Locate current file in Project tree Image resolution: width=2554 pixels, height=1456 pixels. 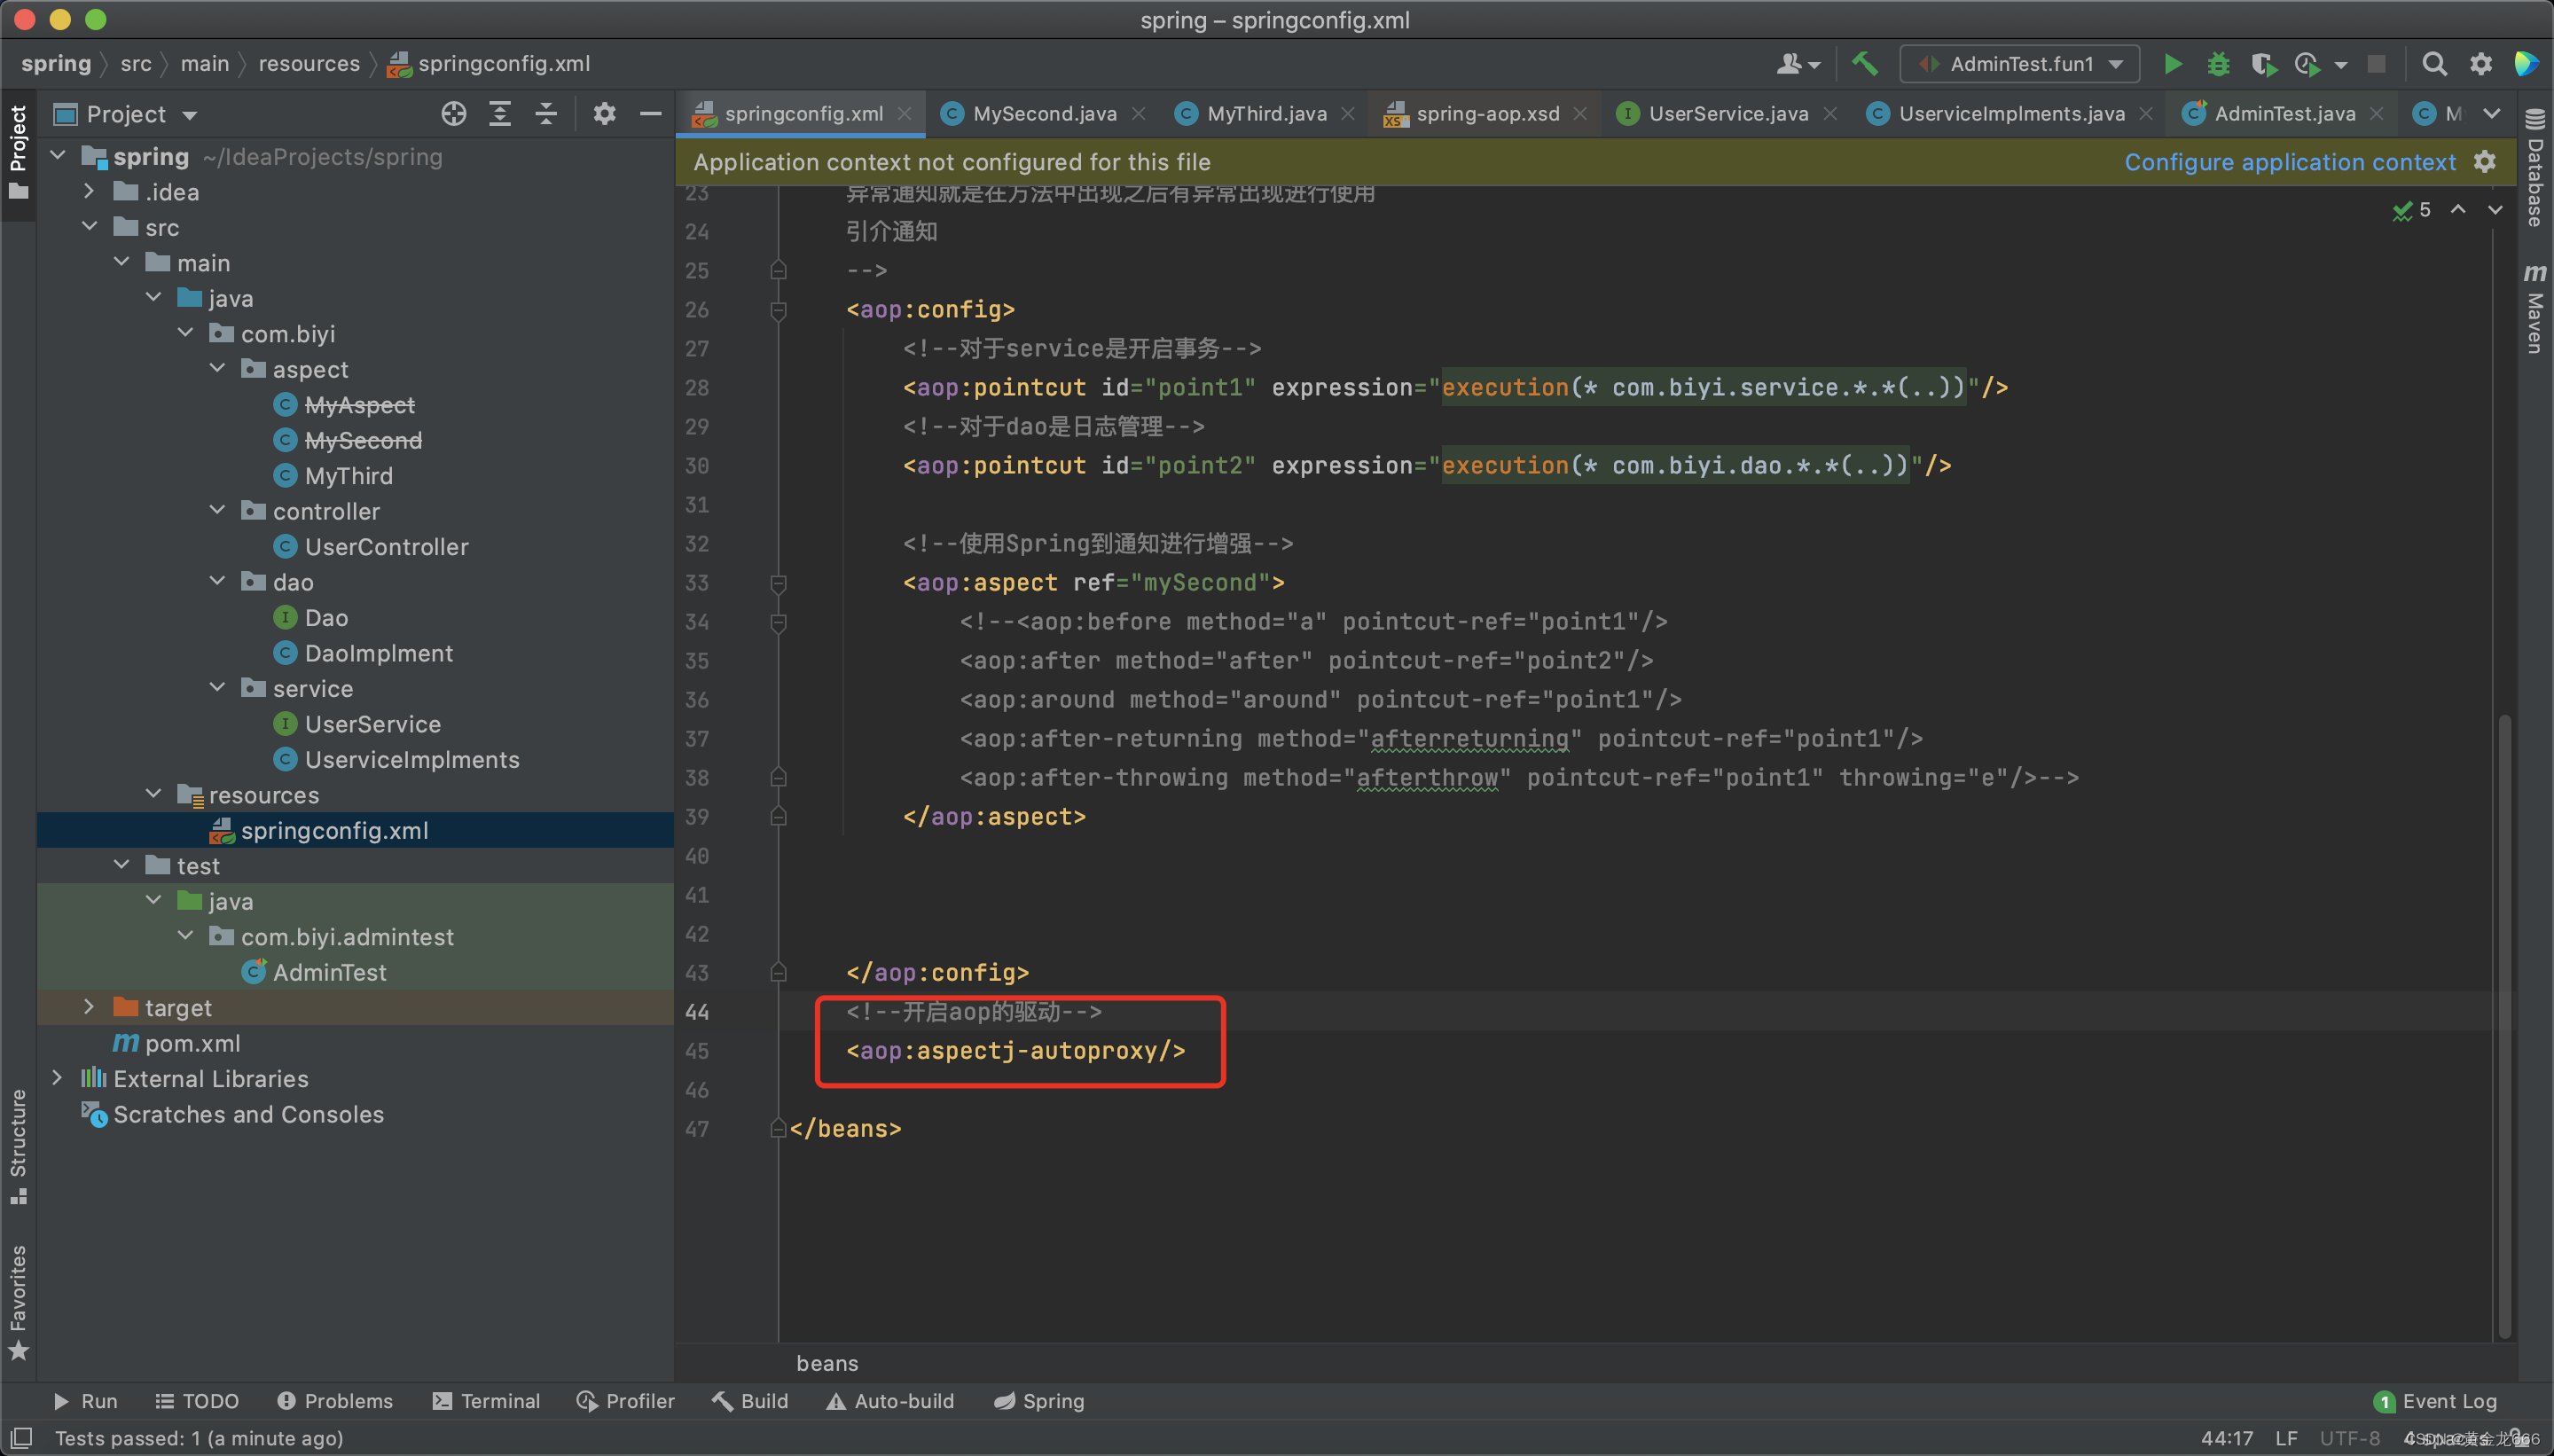pos(454,114)
